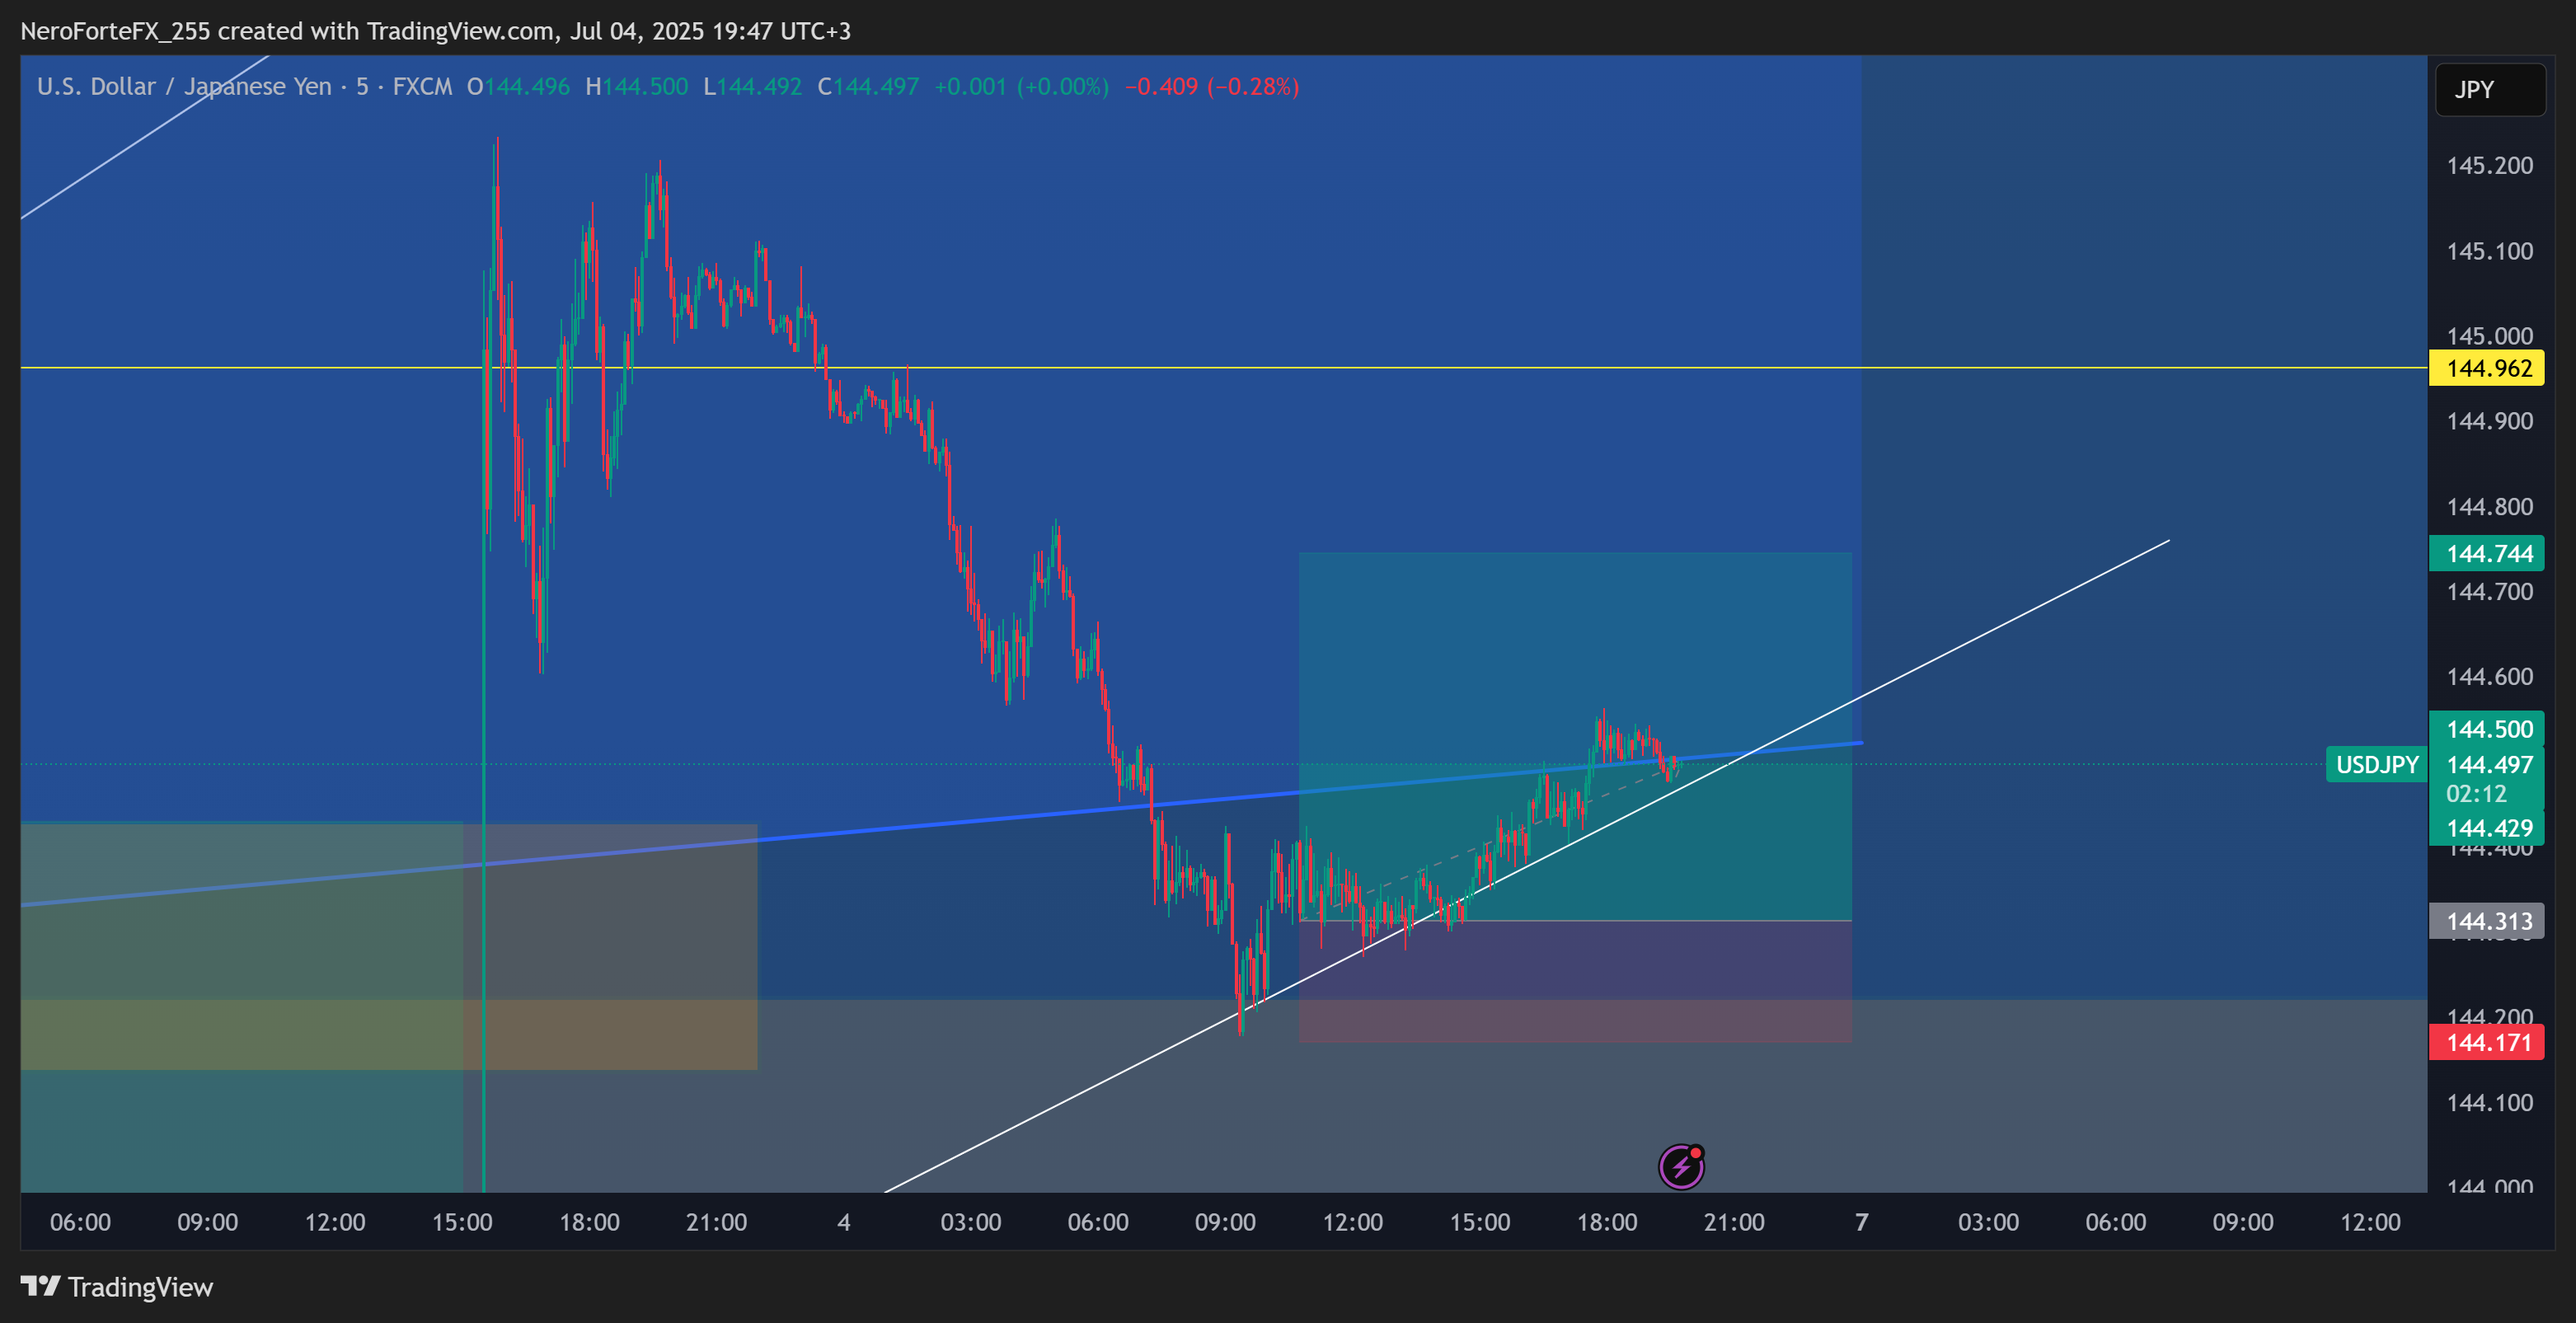Click the 144.800 price axis label
The image size is (2576, 1323).
2489,507
